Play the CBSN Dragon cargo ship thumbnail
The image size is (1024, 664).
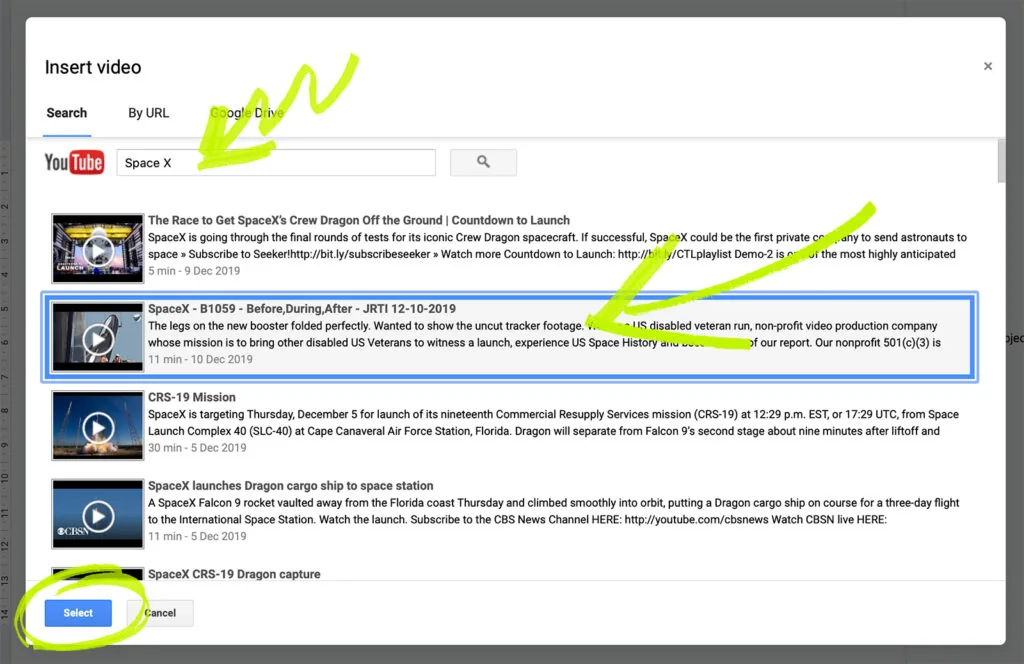click(x=97, y=514)
